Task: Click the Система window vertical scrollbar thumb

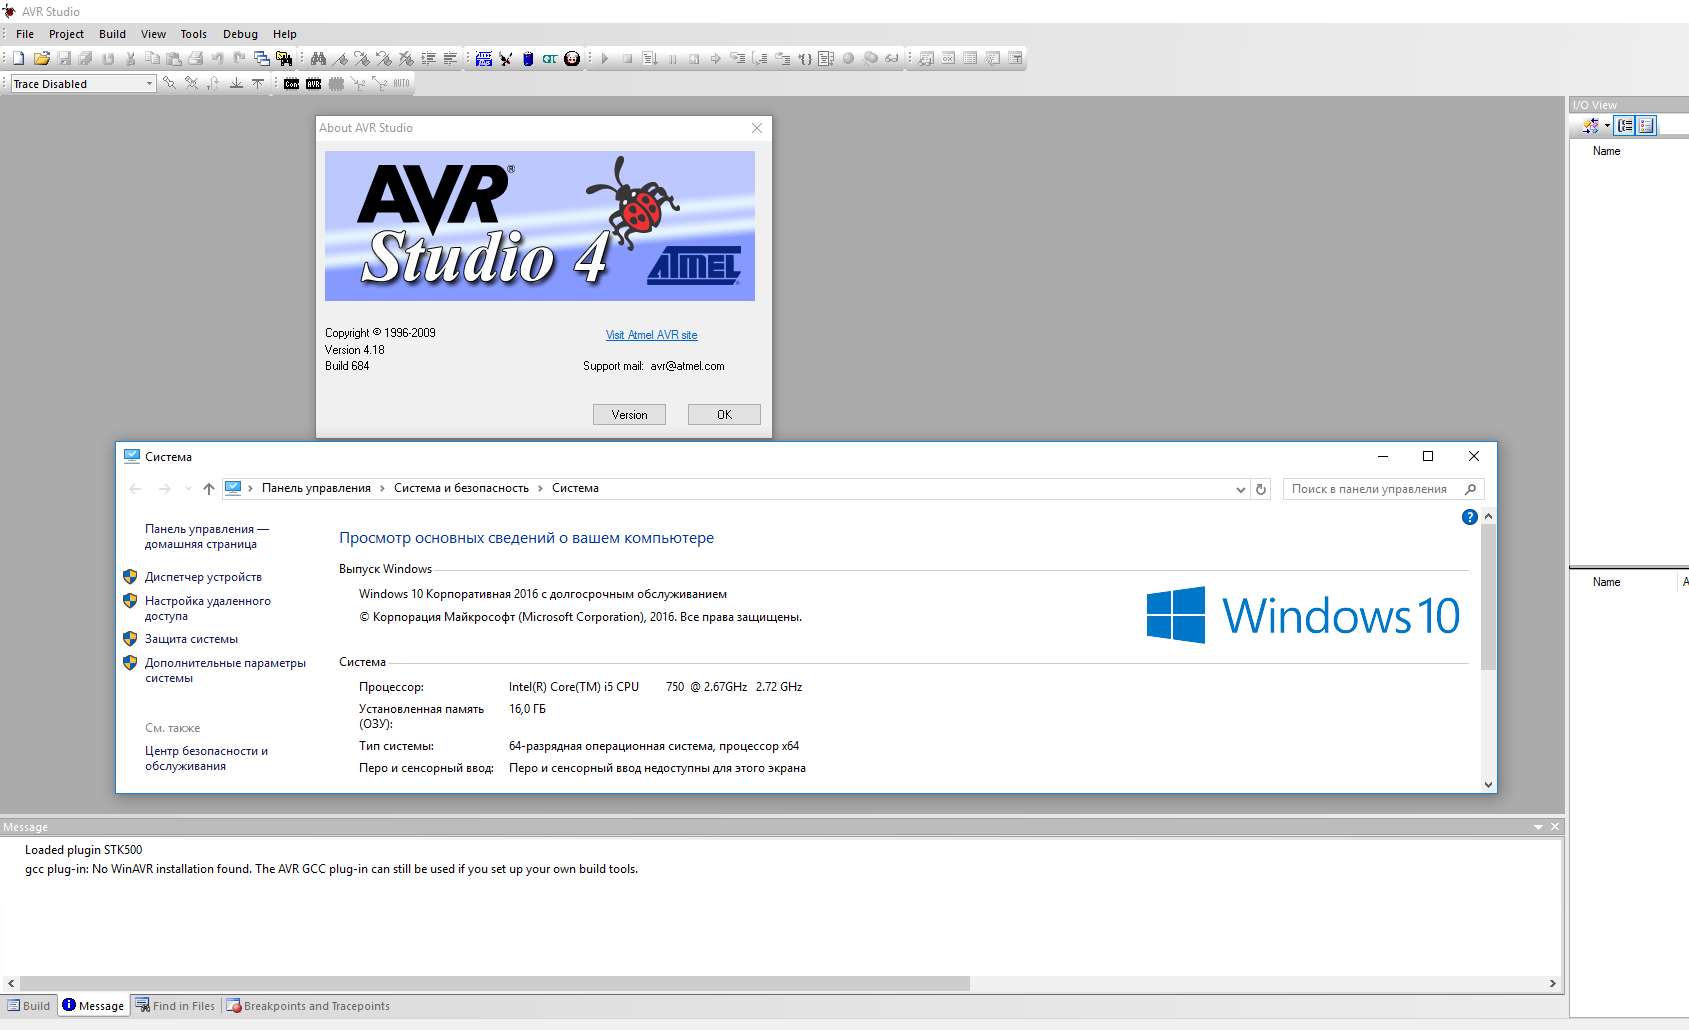Action: tap(1488, 597)
